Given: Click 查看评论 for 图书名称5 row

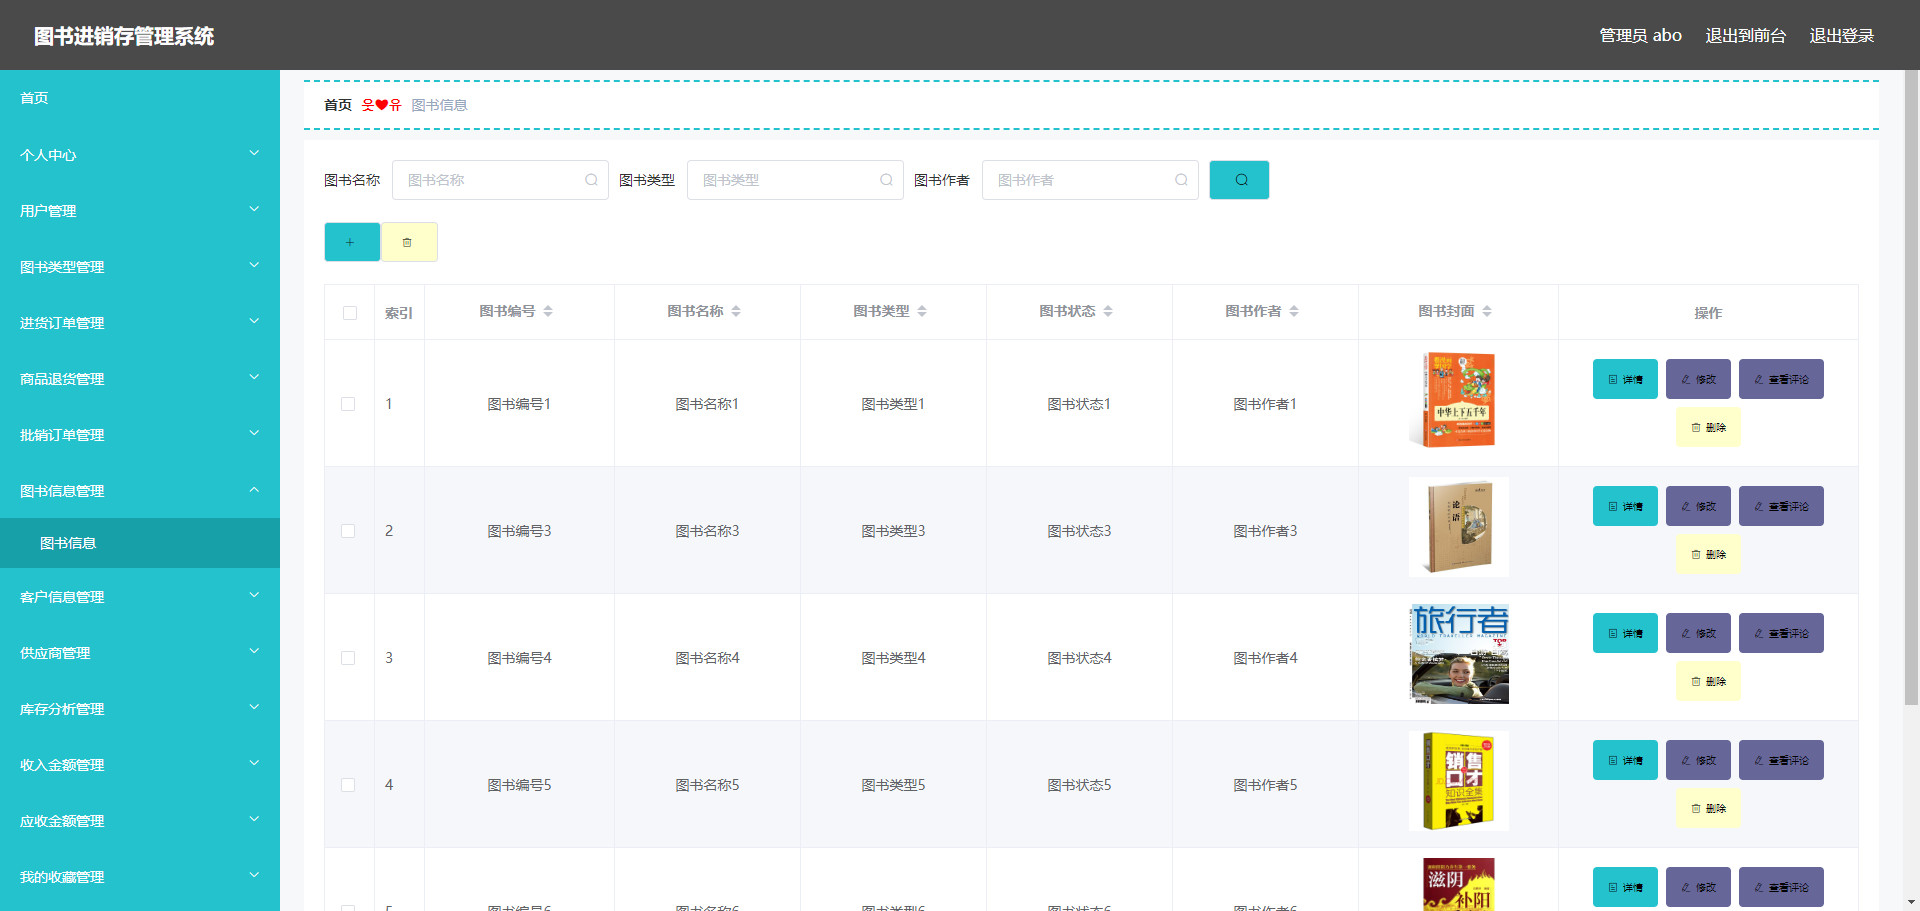Looking at the screenshot, I should click(1781, 760).
